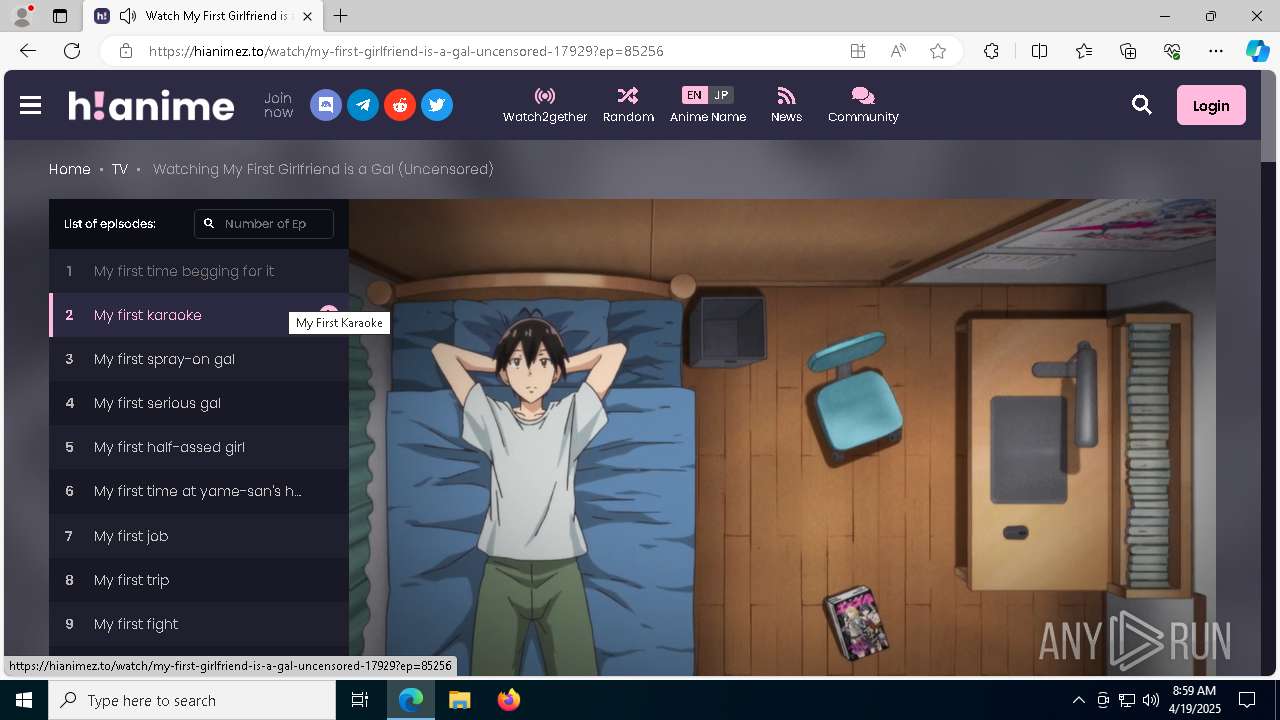
Task: Add this page to favorites
Action: [x=938, y=51]
